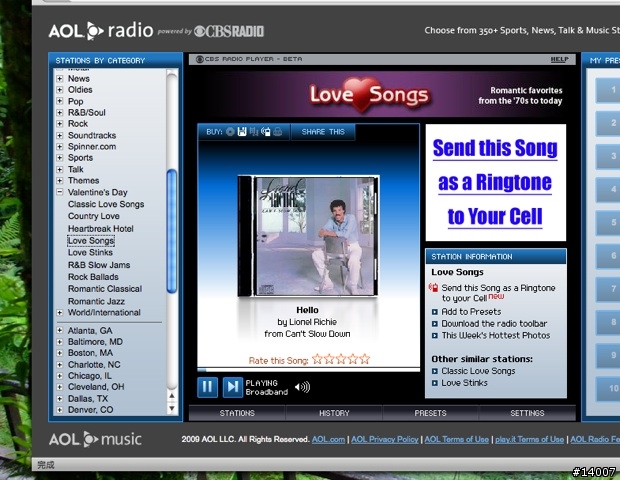620x480 pixels.
Task: Click bullet icon beside This Week's Hottest Photos
Action: [435, 336]
